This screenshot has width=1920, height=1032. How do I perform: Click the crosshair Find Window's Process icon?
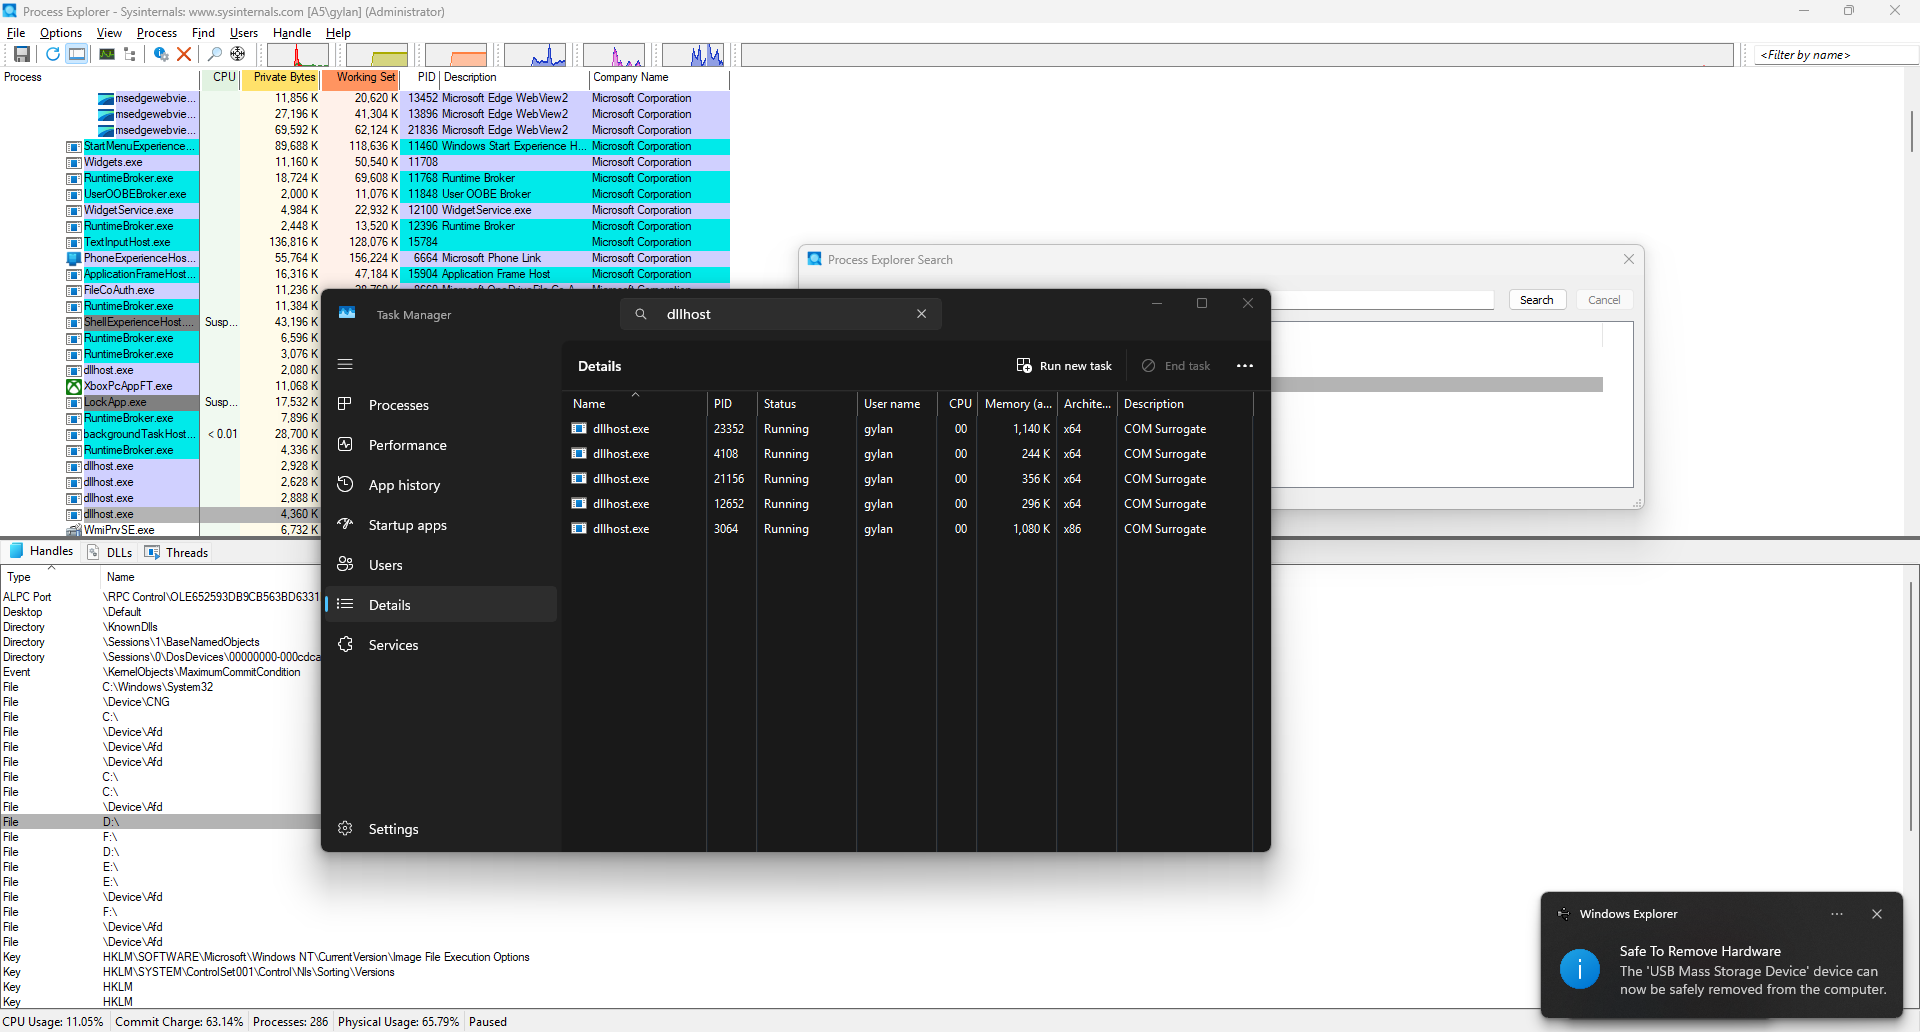point(238,54)
